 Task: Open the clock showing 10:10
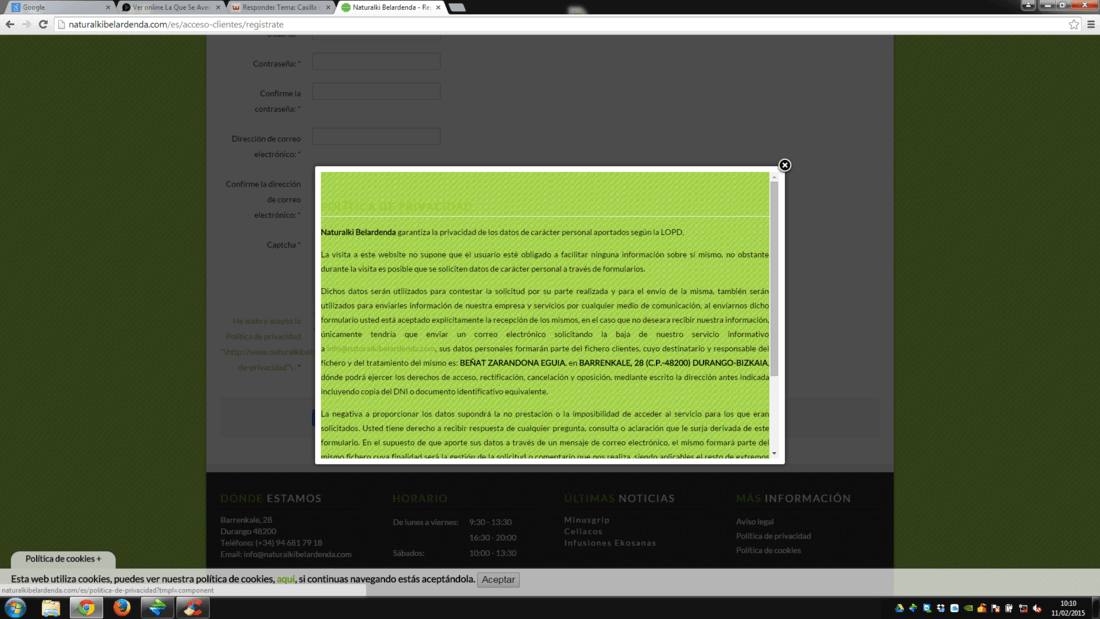pyautogui.click(x=1068, y=608)
